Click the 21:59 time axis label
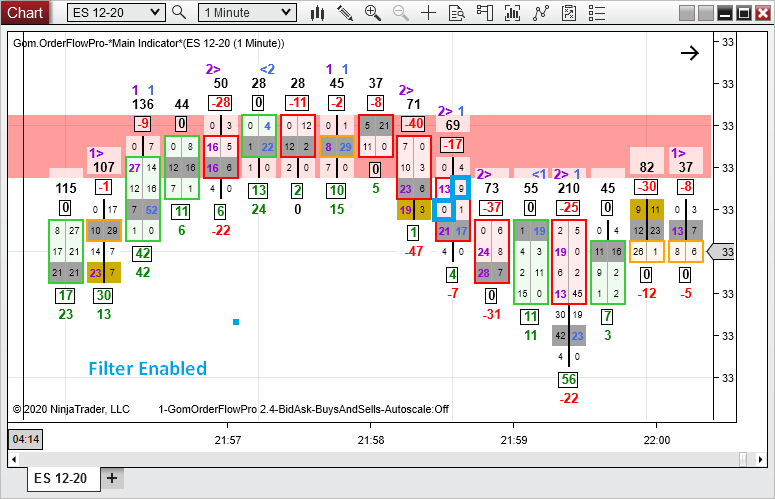 click(x=514, y=440)
